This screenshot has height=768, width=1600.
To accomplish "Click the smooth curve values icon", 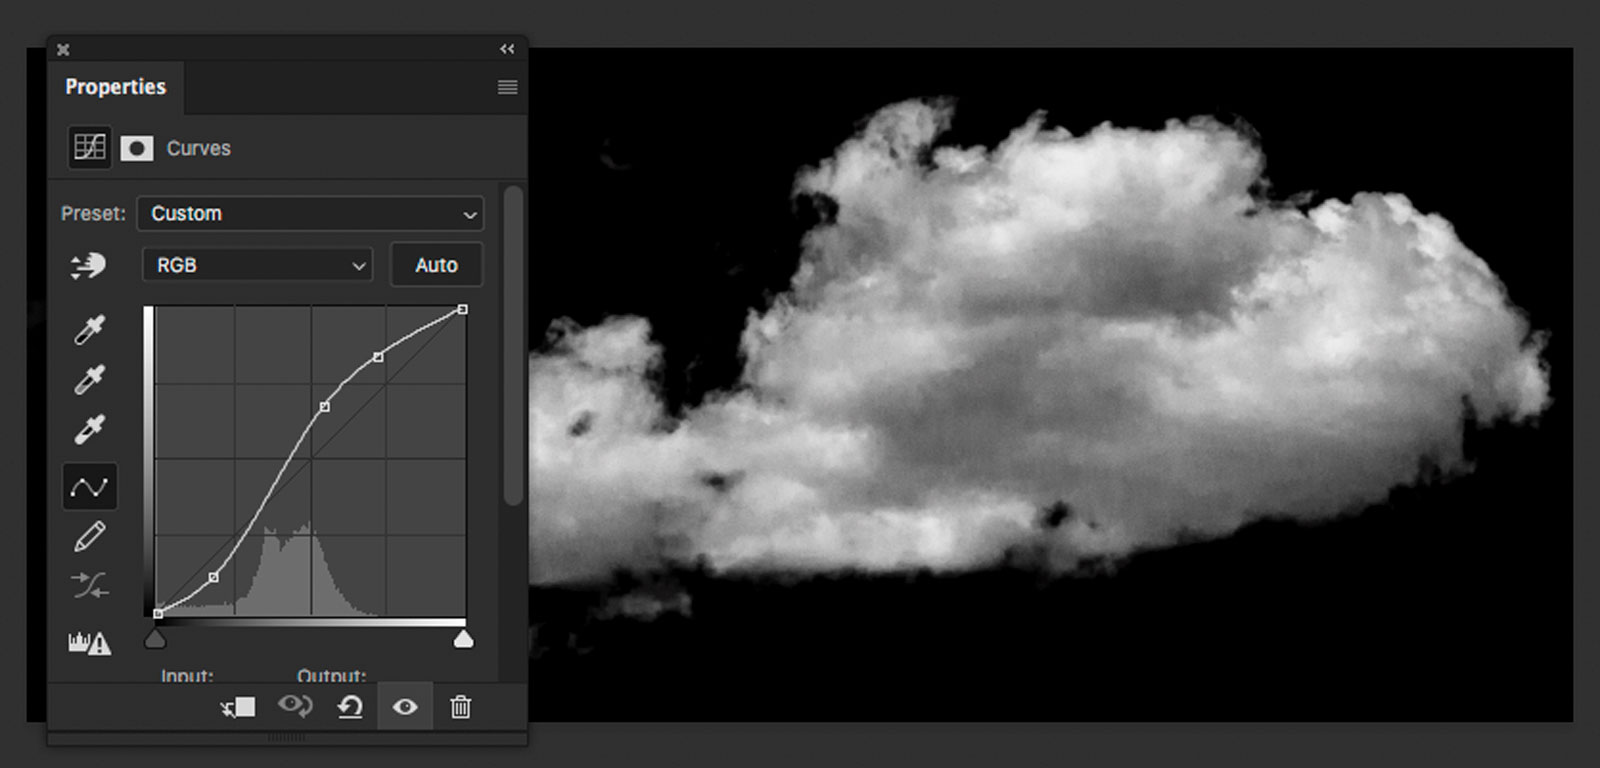I will pyautogui.click(x=89, y=586).
